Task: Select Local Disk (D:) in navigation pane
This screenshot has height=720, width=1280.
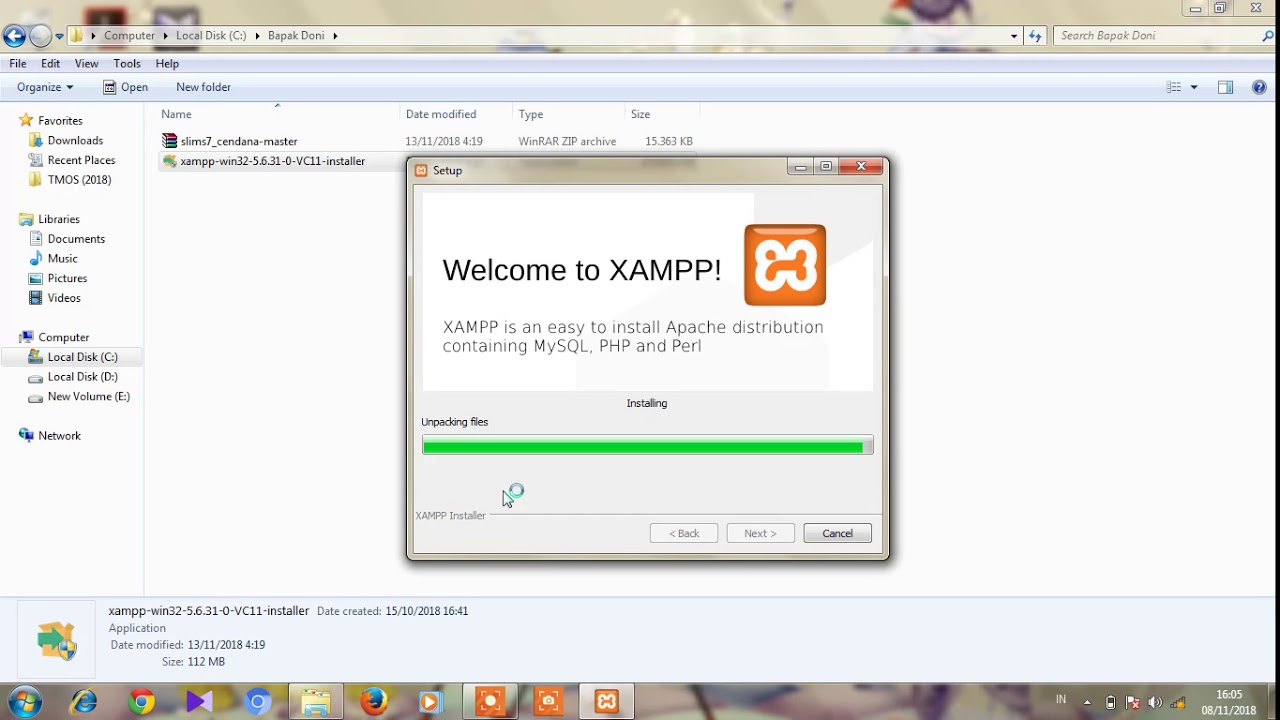Action: (82, 377)
